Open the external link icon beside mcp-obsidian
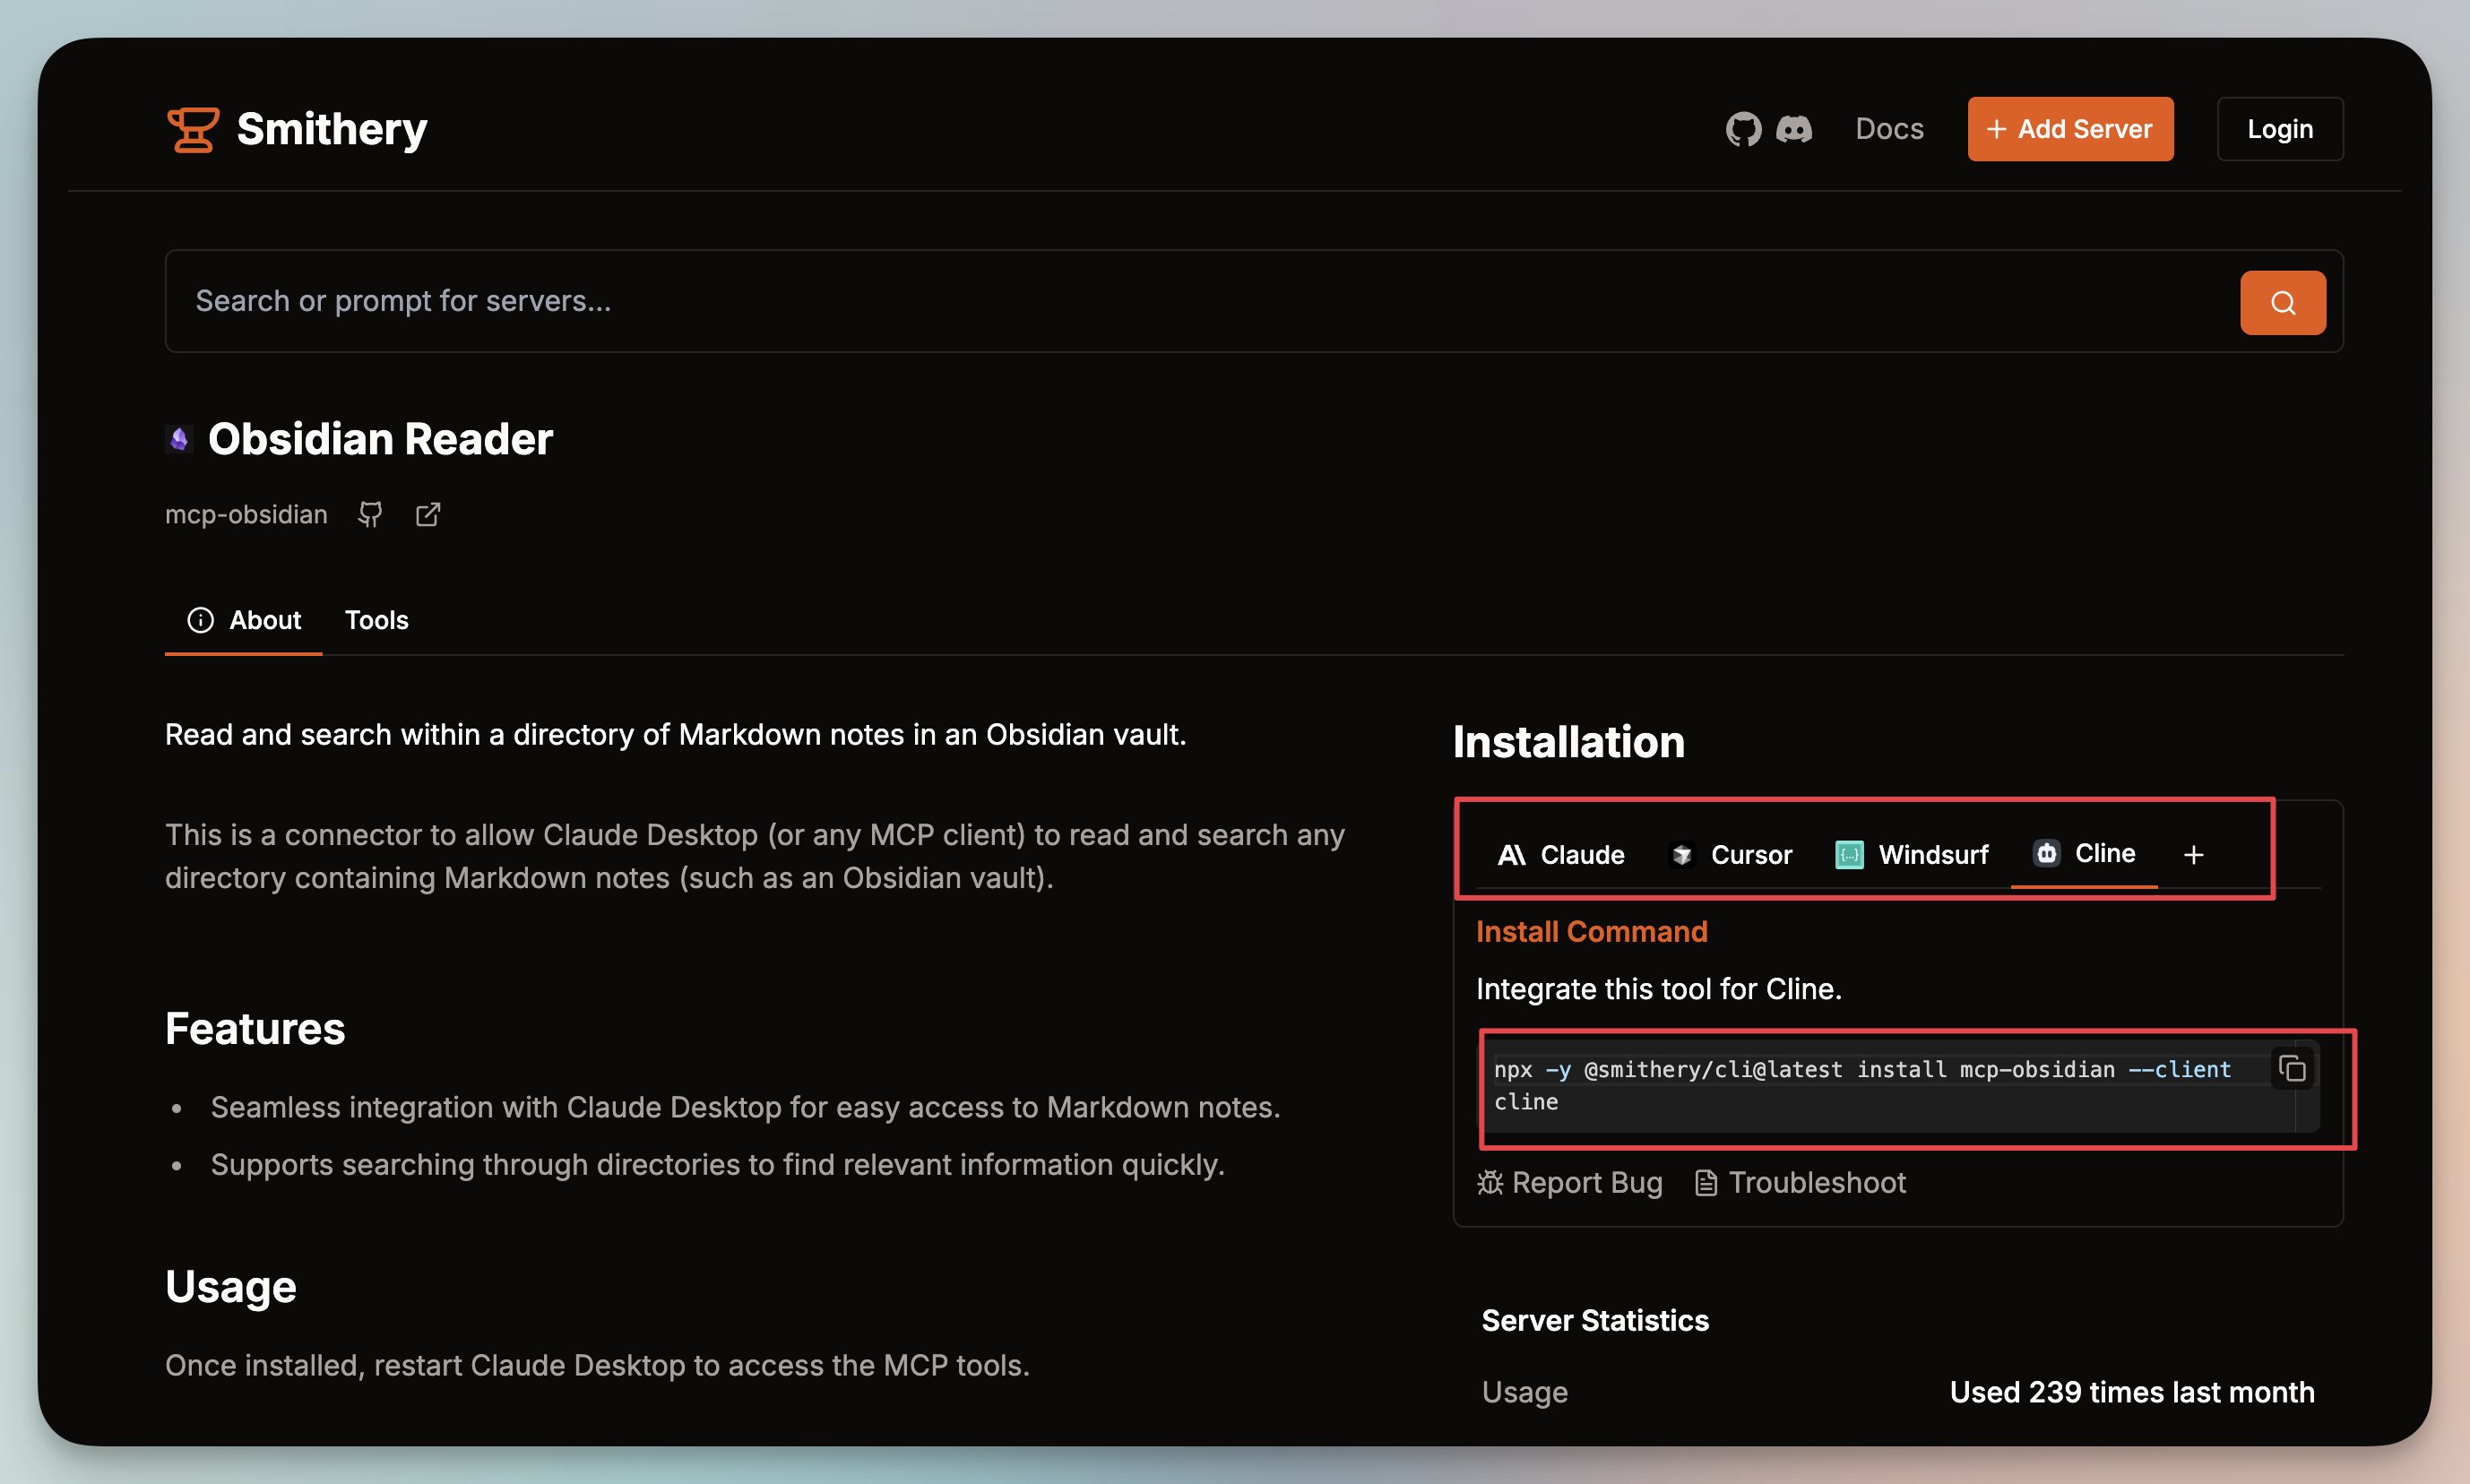 click(428, 514)
